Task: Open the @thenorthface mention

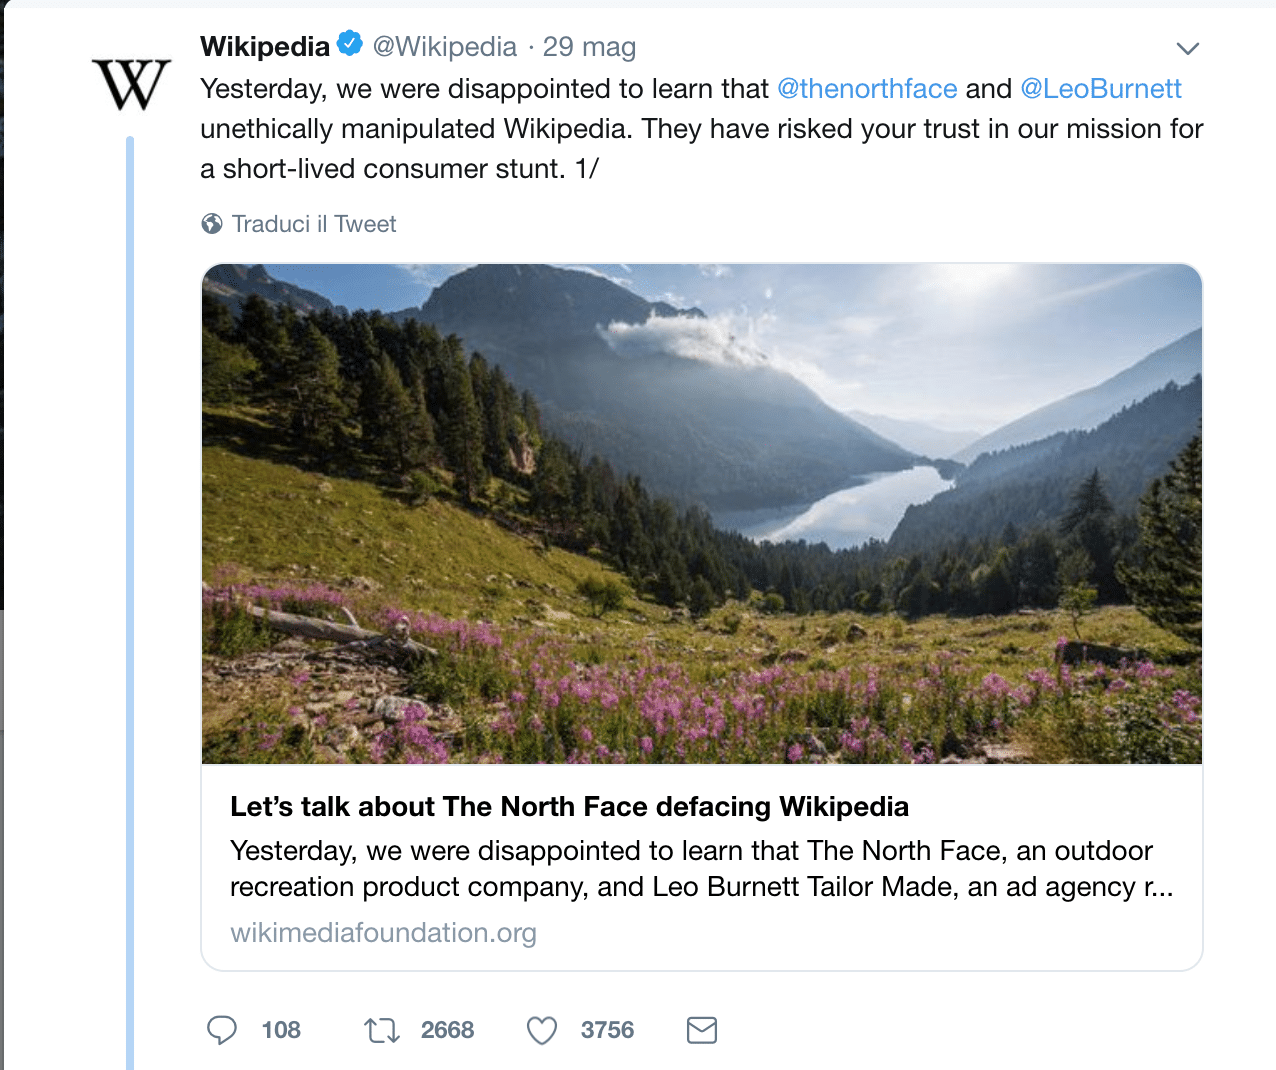Action: 867,89
